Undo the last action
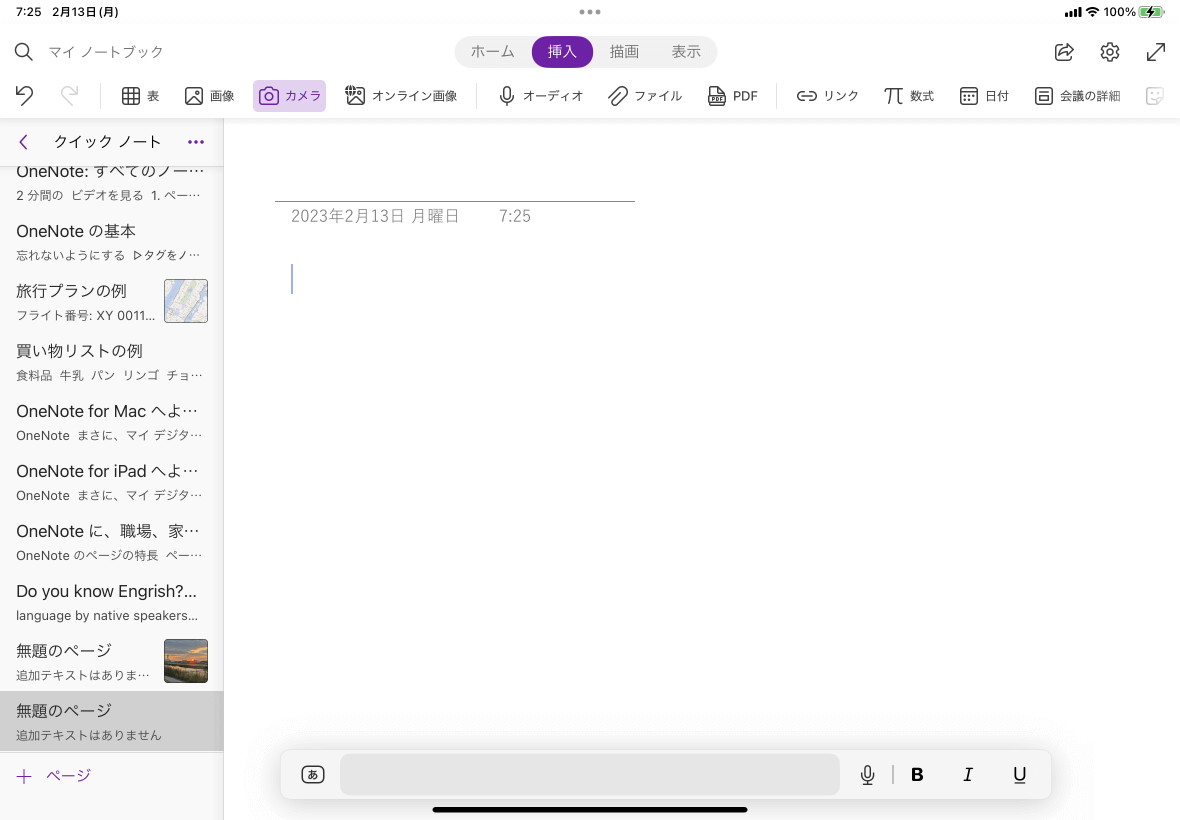The image size is (1180, 820). (24, 96)
